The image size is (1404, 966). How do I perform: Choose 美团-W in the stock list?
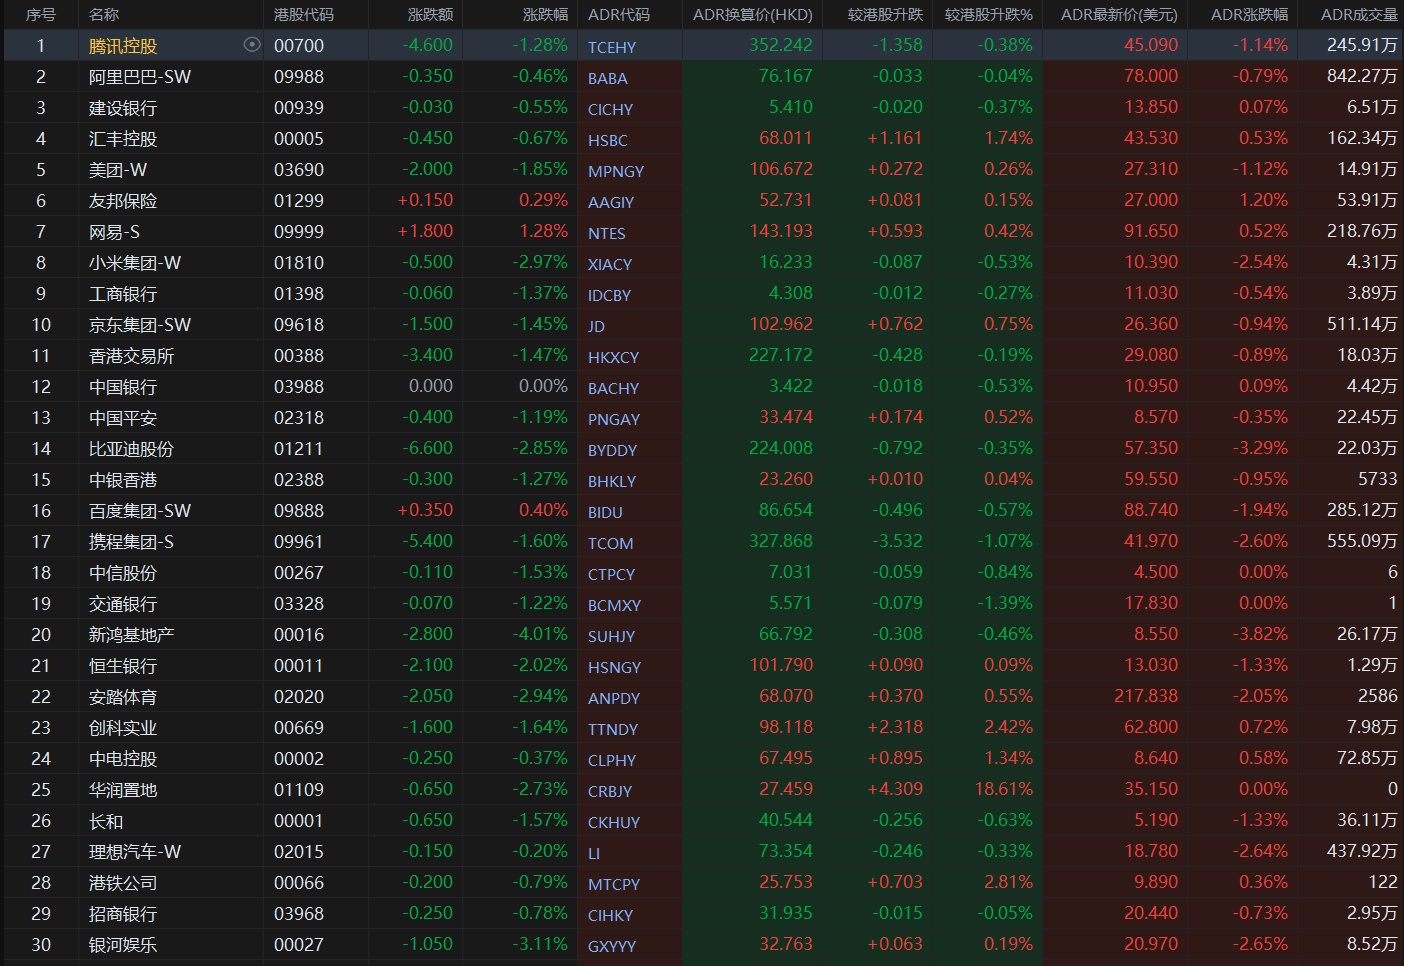point(118,170)
